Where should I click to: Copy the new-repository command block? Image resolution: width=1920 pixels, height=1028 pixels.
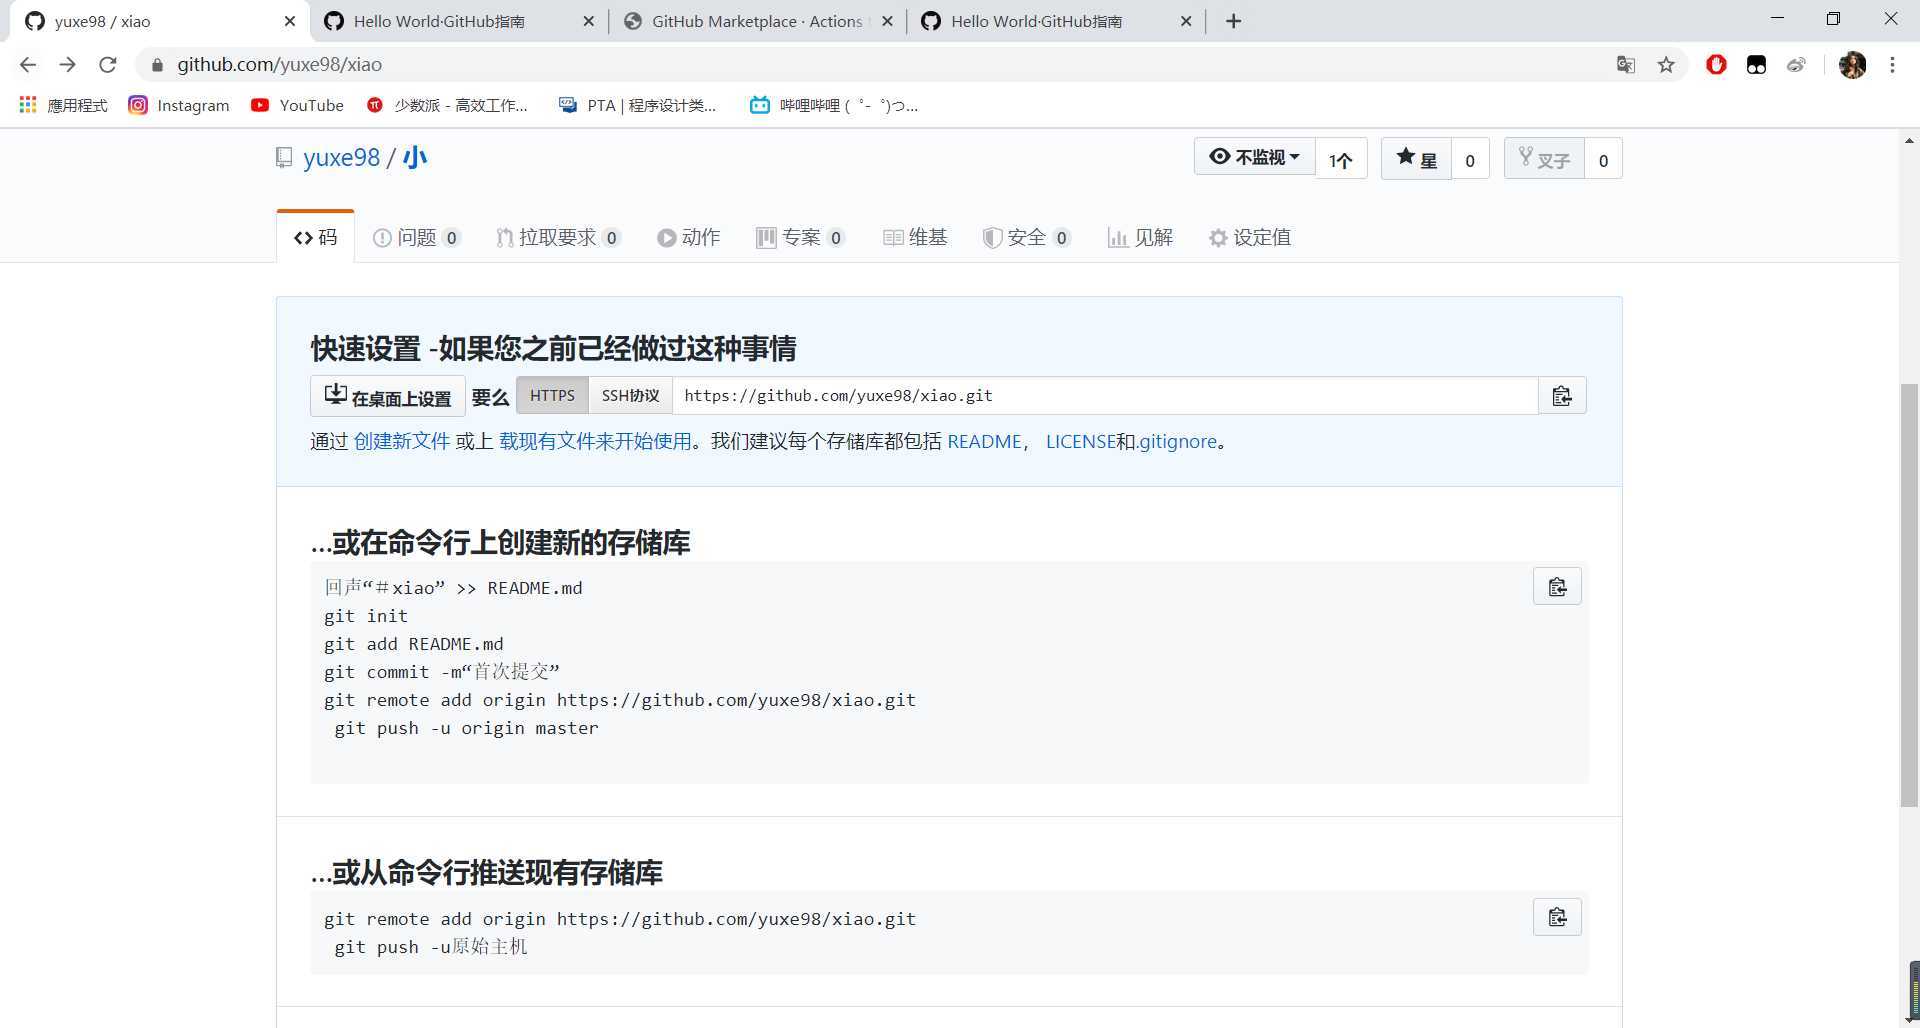[1557, 587]
